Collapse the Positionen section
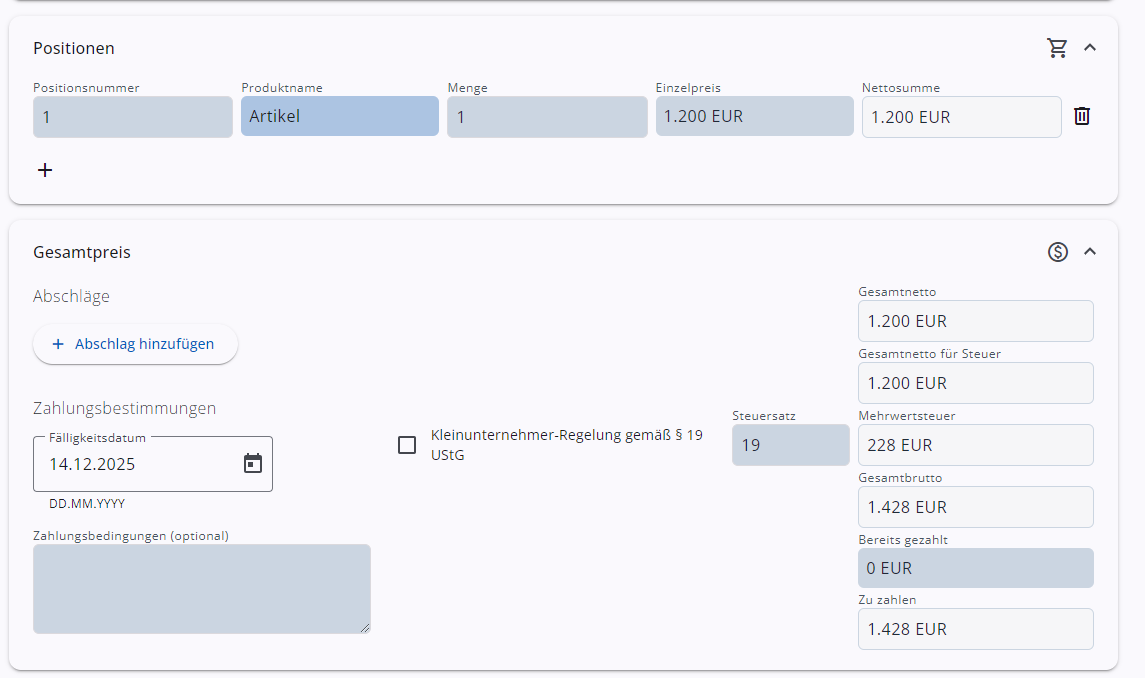 click(x=1090, y=47)
